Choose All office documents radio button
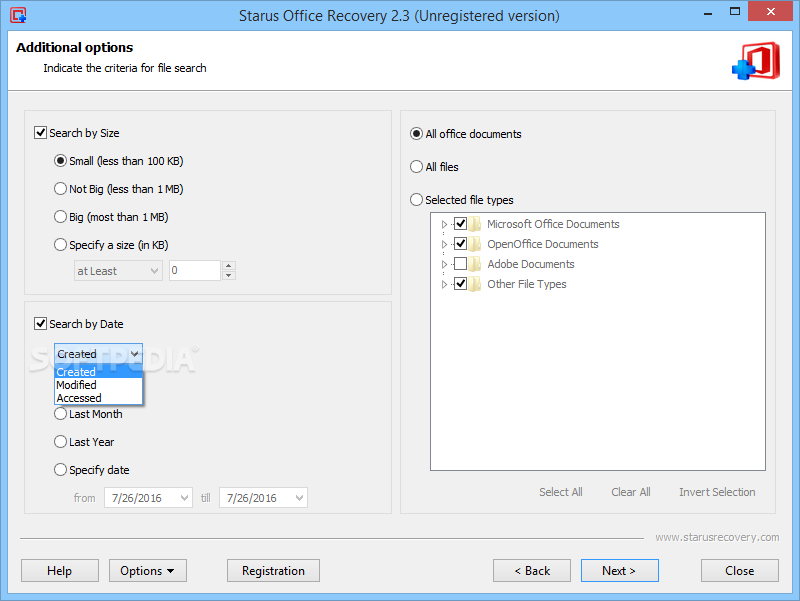 click(416, 134)
